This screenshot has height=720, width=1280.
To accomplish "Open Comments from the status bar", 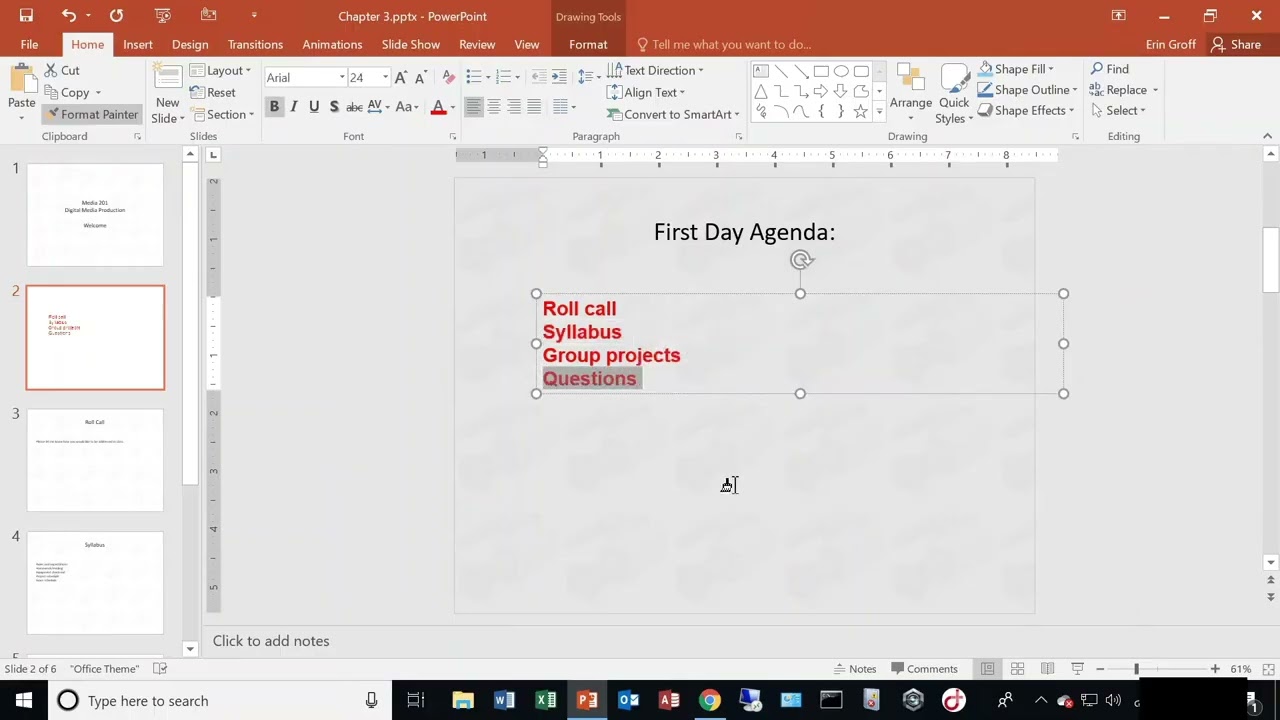I will click(923, 669).
